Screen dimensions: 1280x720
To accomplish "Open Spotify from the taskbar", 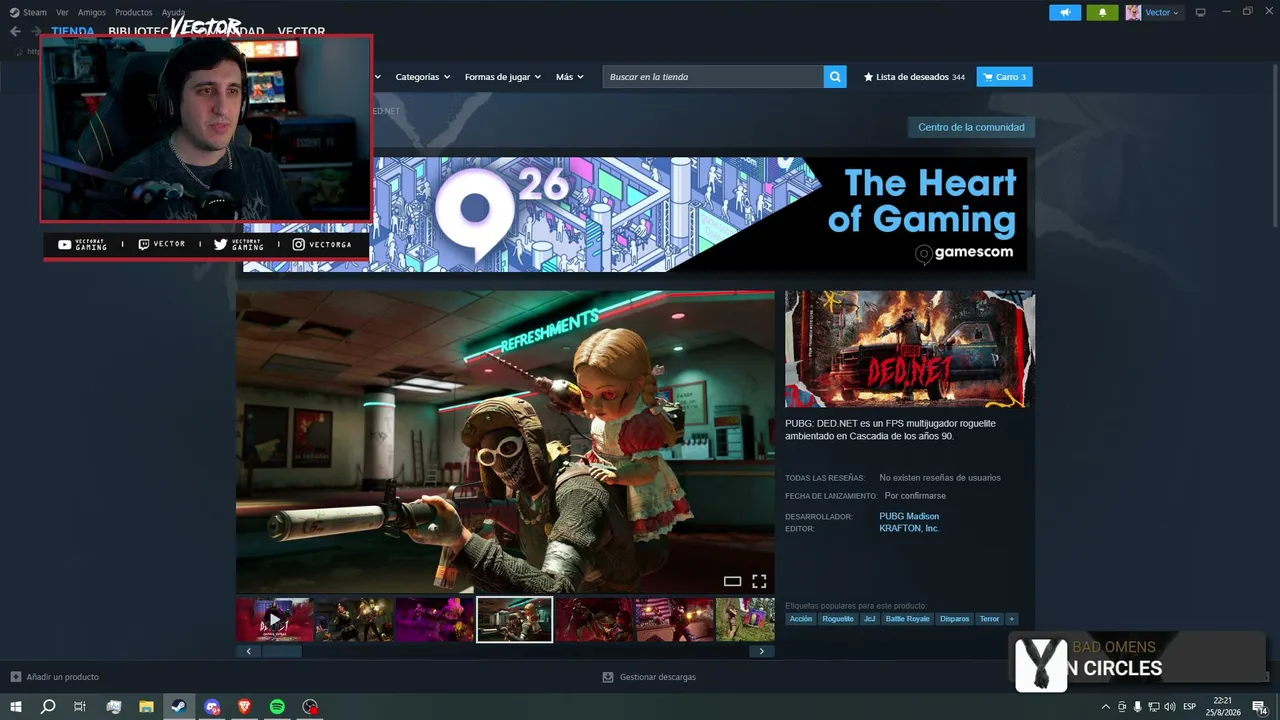I will pyautogui.click(x=277, y=707).
